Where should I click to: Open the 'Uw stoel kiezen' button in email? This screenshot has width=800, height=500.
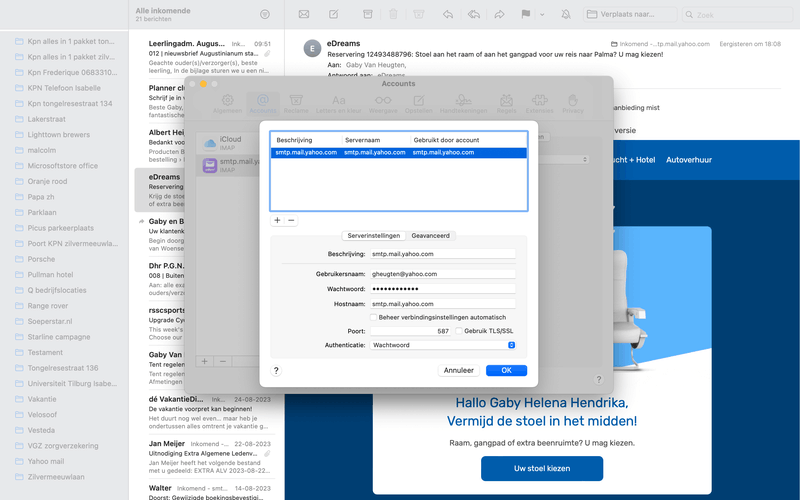pos(542,468)
